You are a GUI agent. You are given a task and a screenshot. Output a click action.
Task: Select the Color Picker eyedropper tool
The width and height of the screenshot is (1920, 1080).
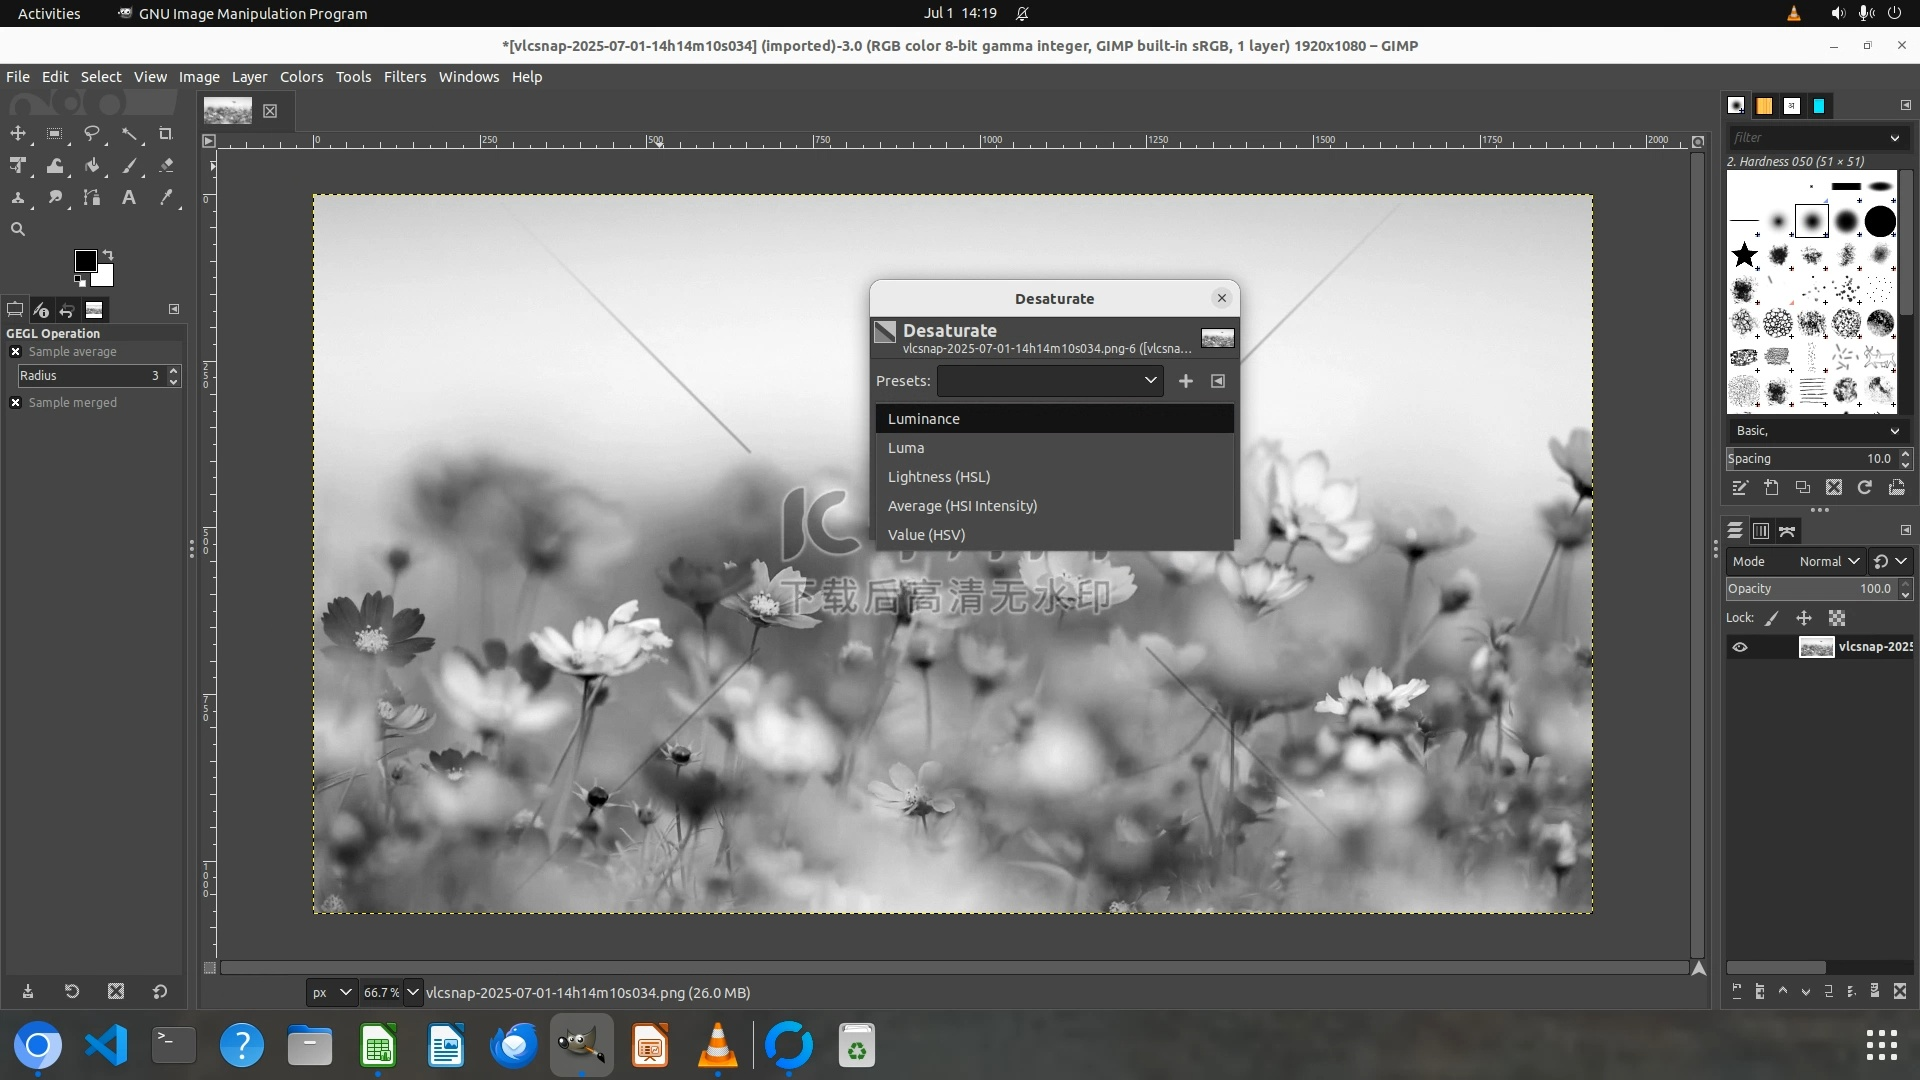166,198
